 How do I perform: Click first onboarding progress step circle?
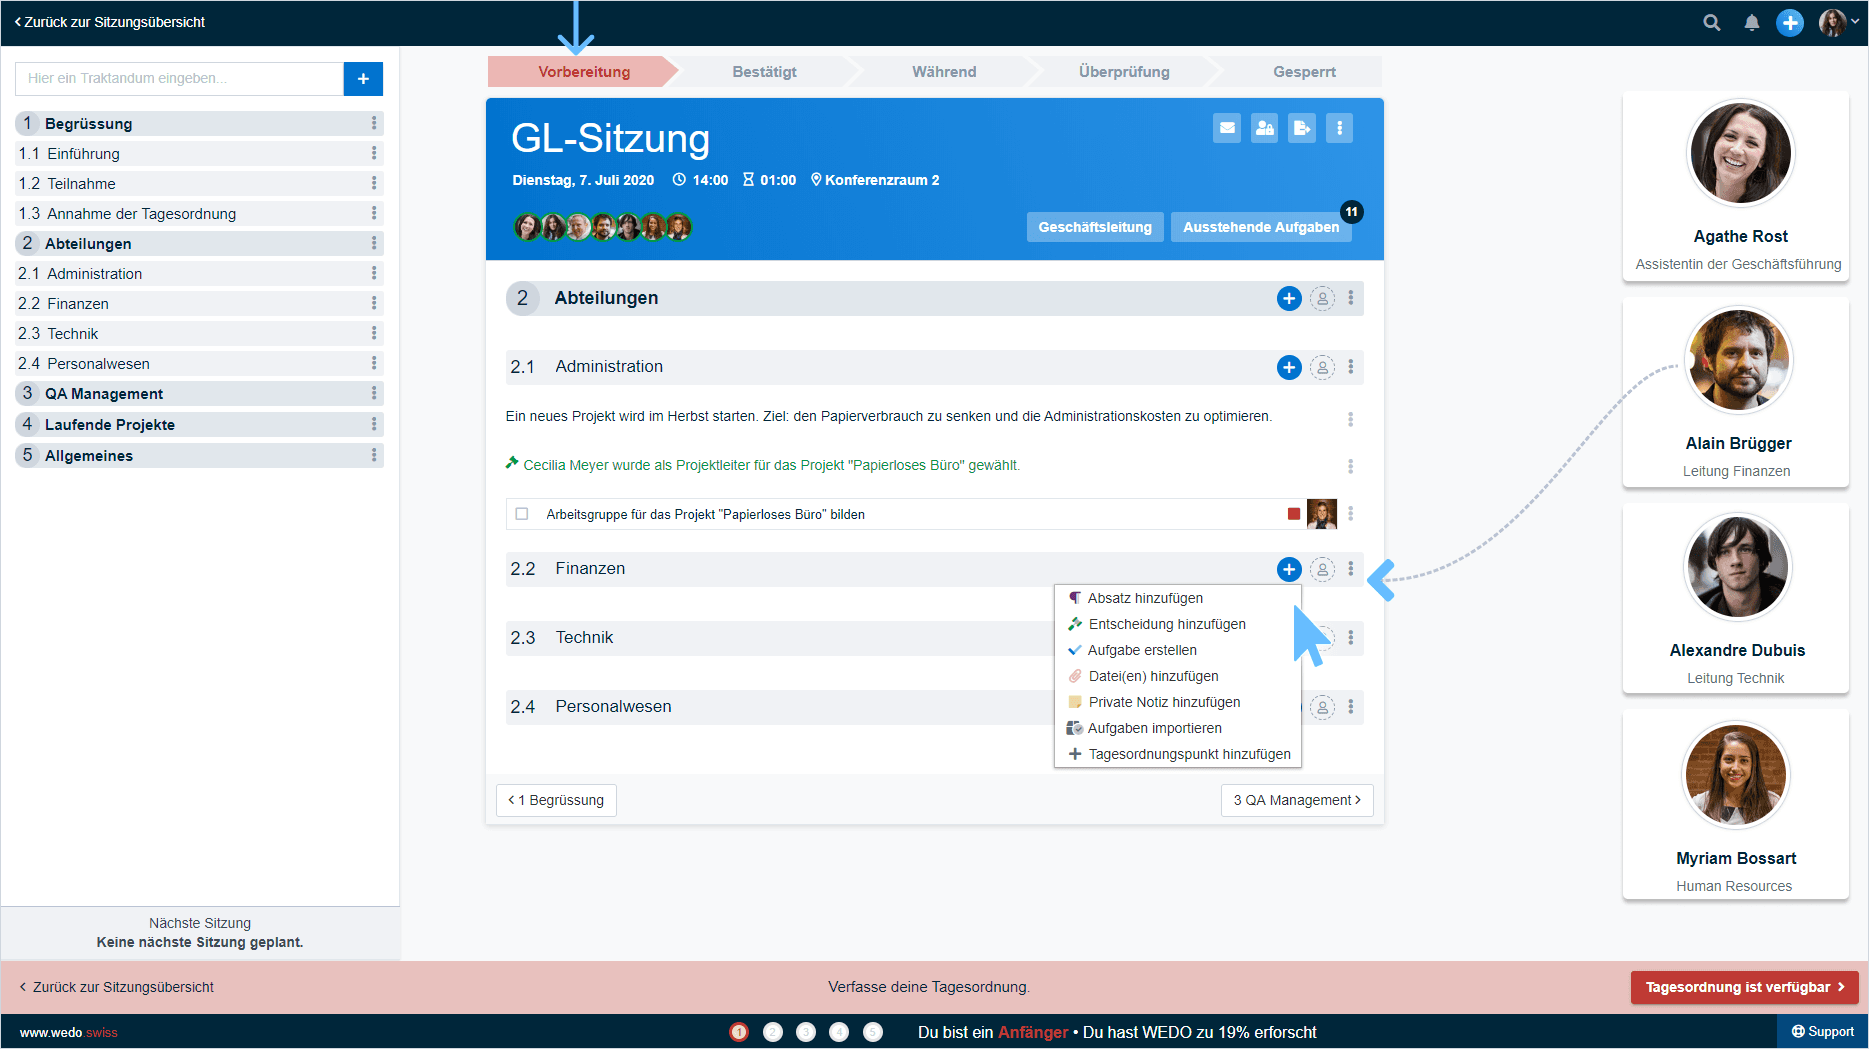point(739,1032)
